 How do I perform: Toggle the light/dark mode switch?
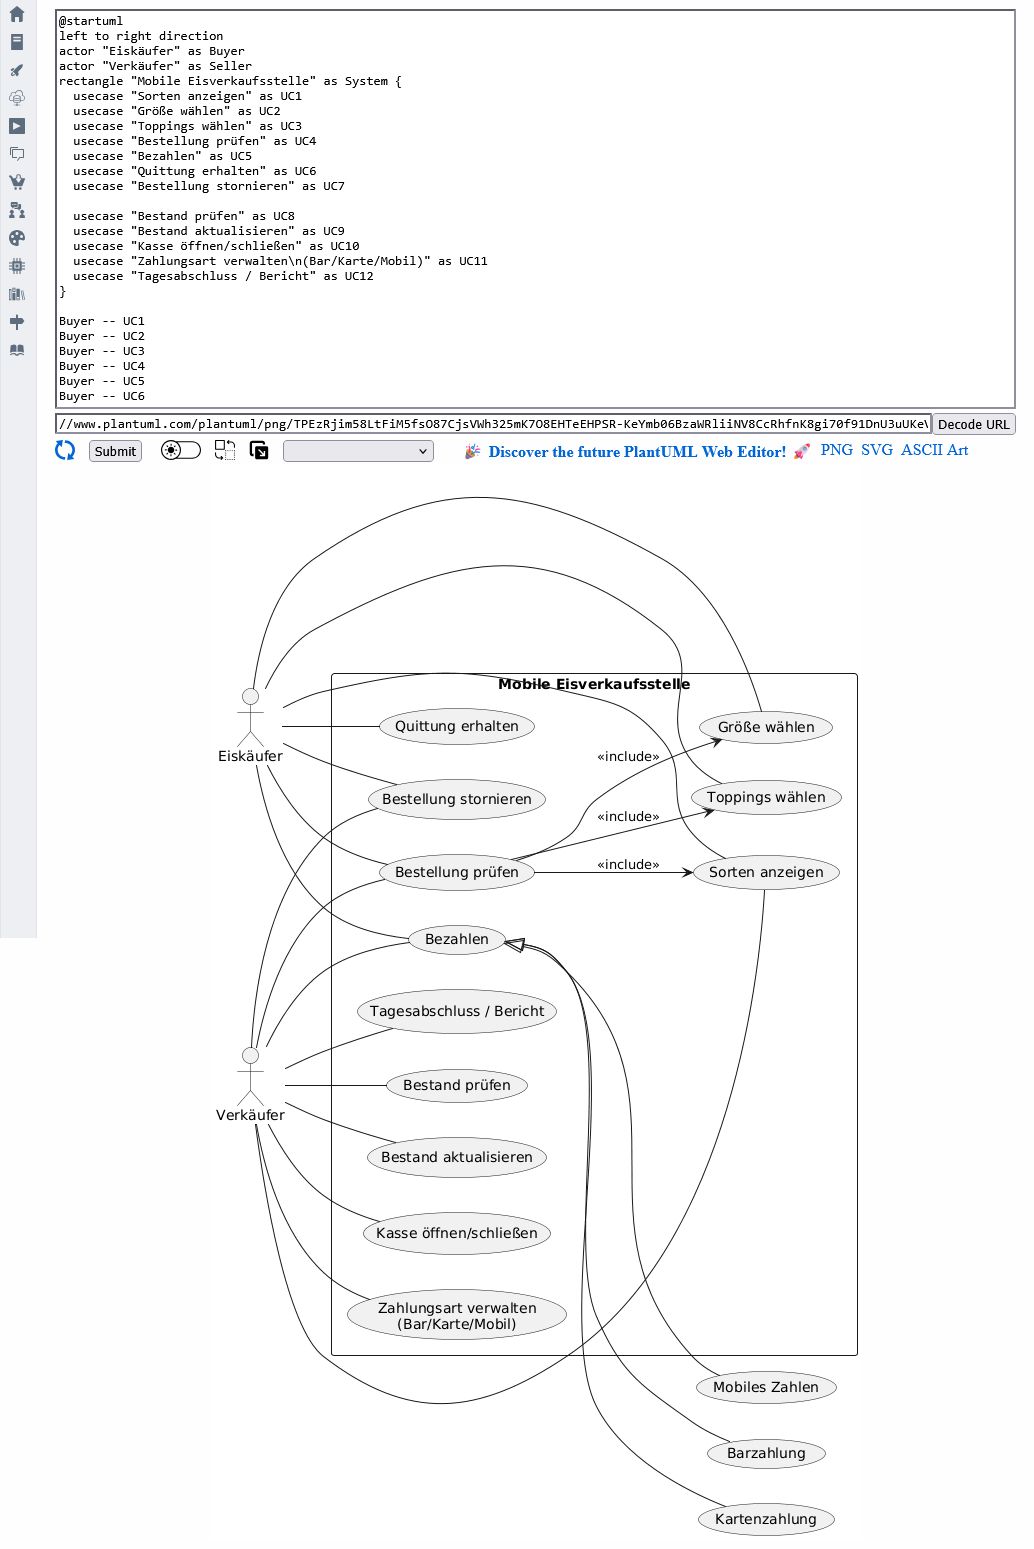click(x=181, y=451)
